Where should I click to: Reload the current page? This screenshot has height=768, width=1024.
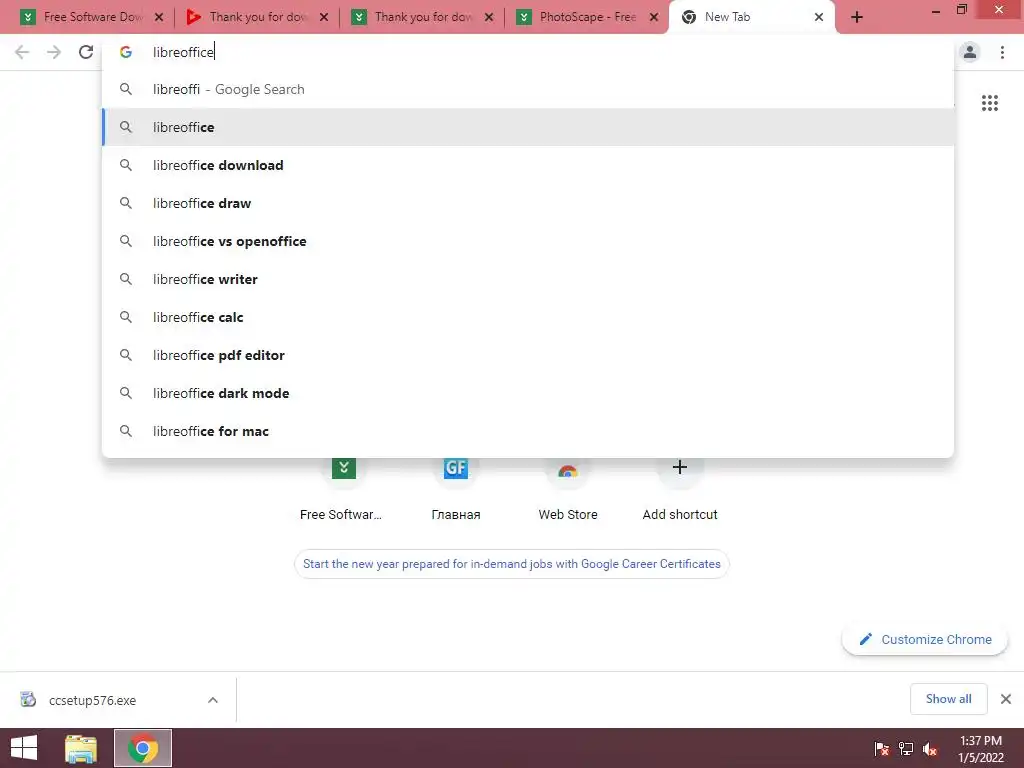pyautogui.click(x=86, y=52)
